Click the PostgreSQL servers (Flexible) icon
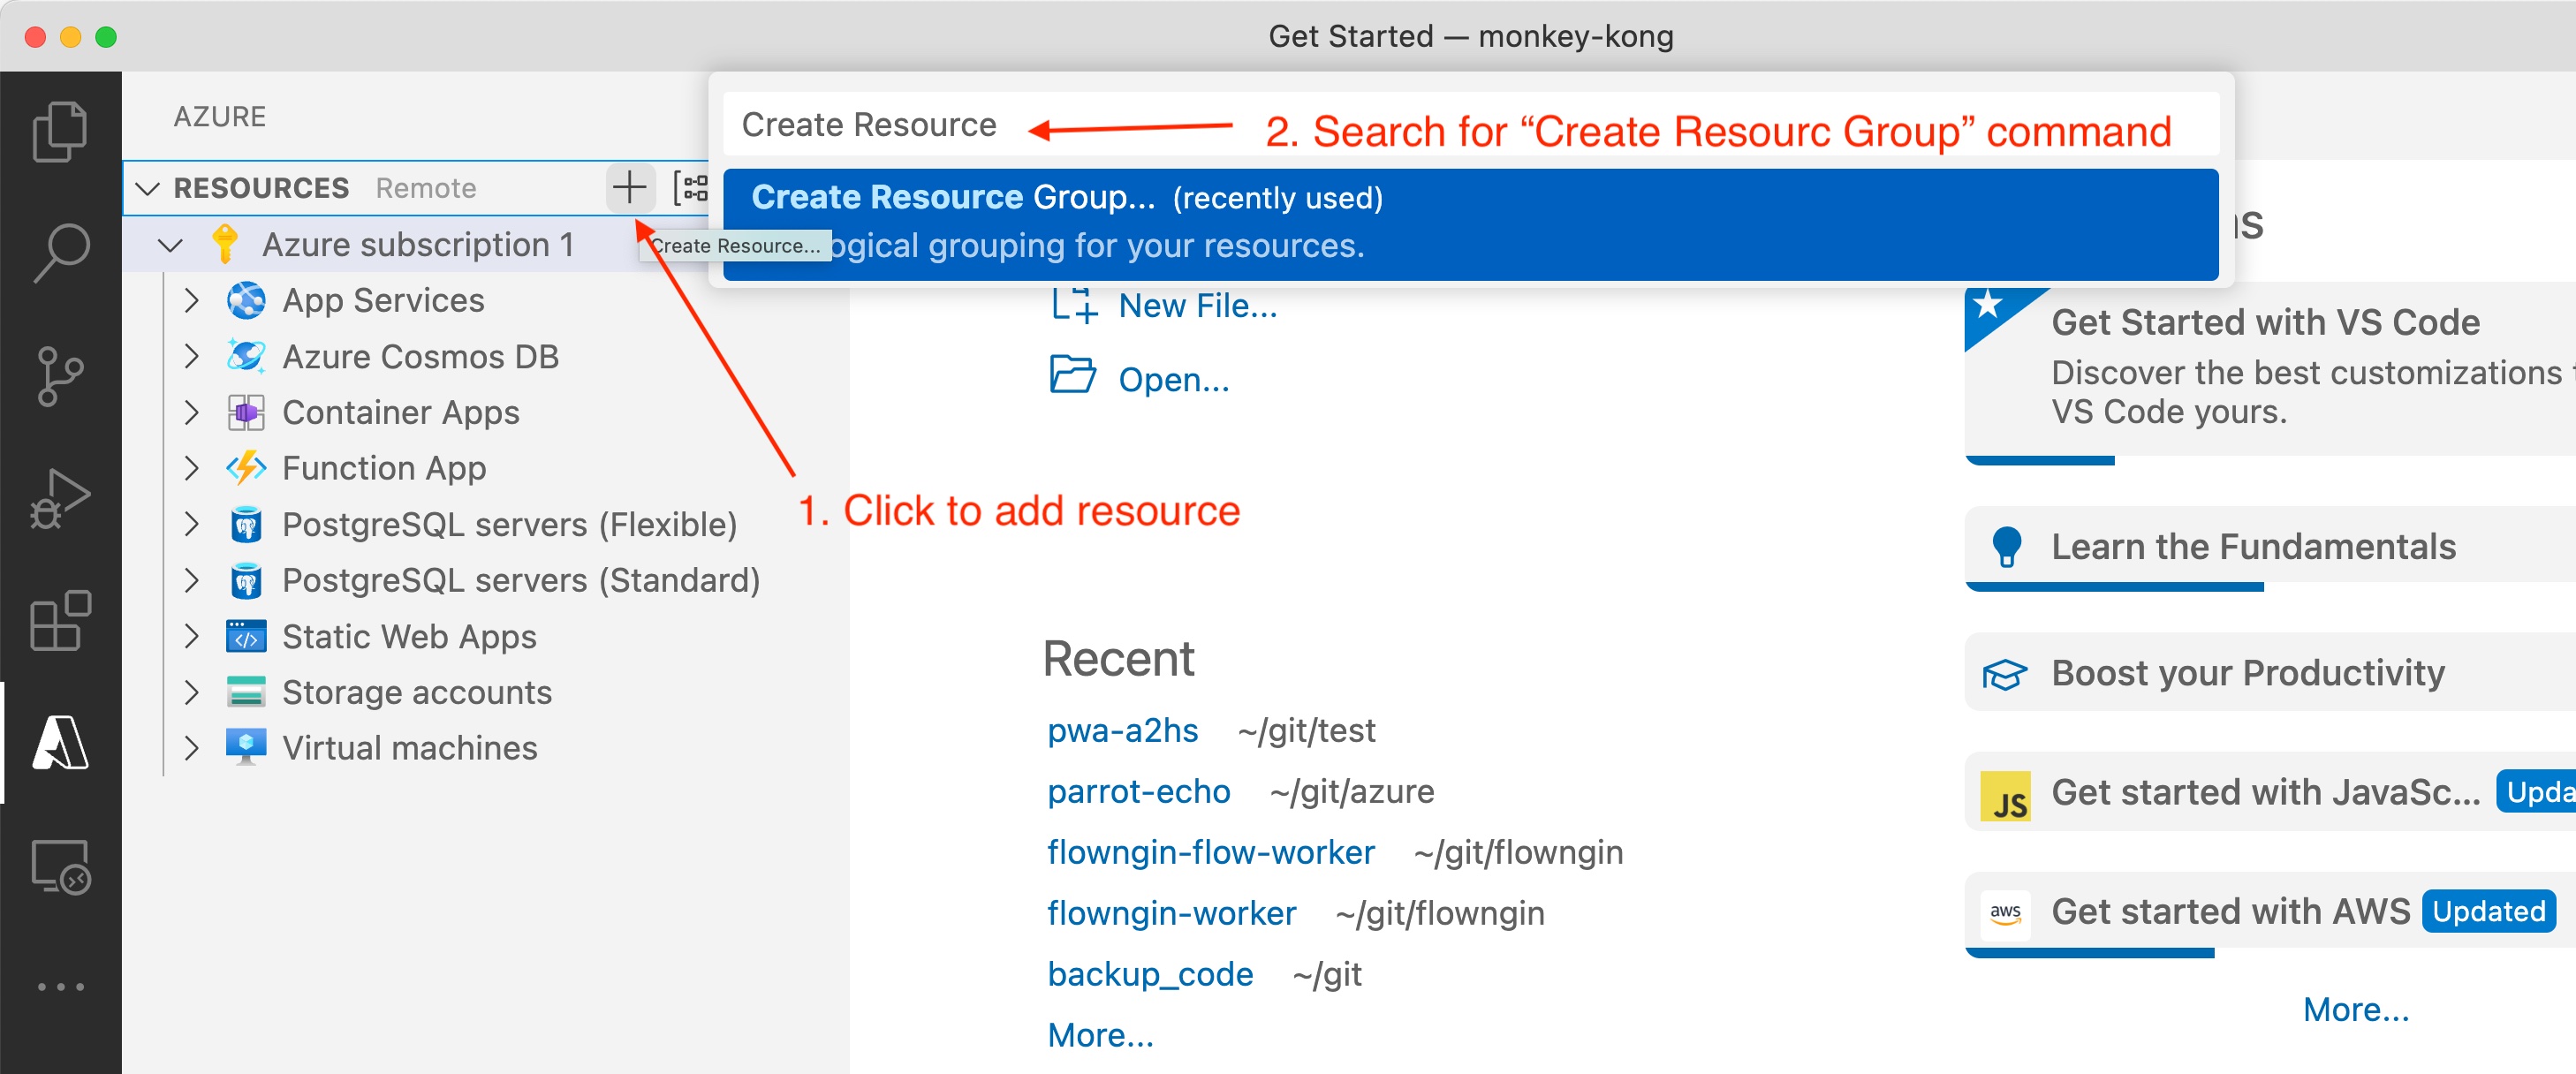Image resolution: width=2576 pixels, height=1074 pixels. 246,524
